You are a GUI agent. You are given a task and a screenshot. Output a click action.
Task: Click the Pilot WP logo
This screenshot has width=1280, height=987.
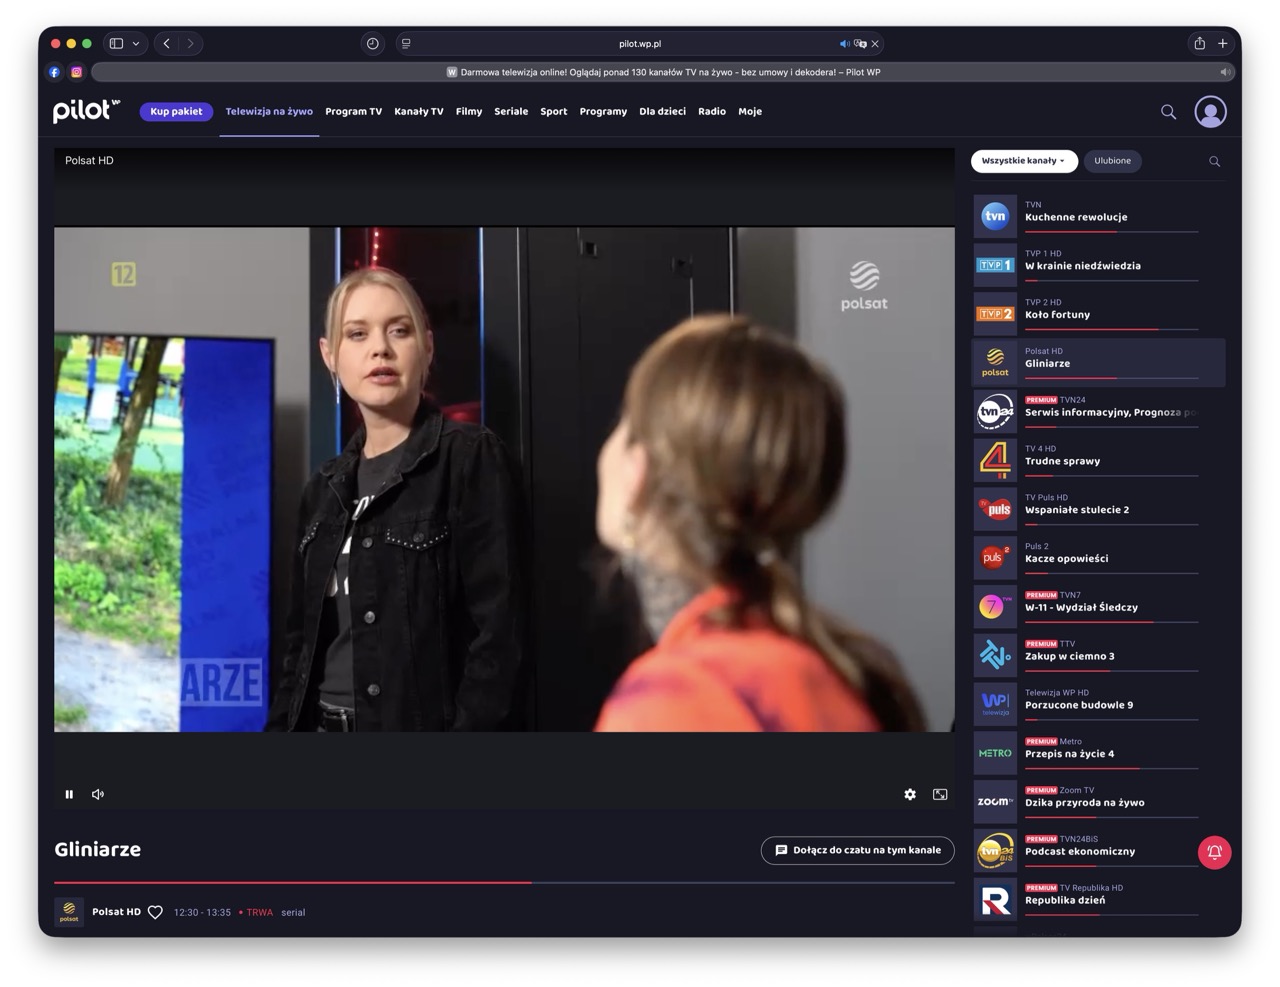pos(86,111)
